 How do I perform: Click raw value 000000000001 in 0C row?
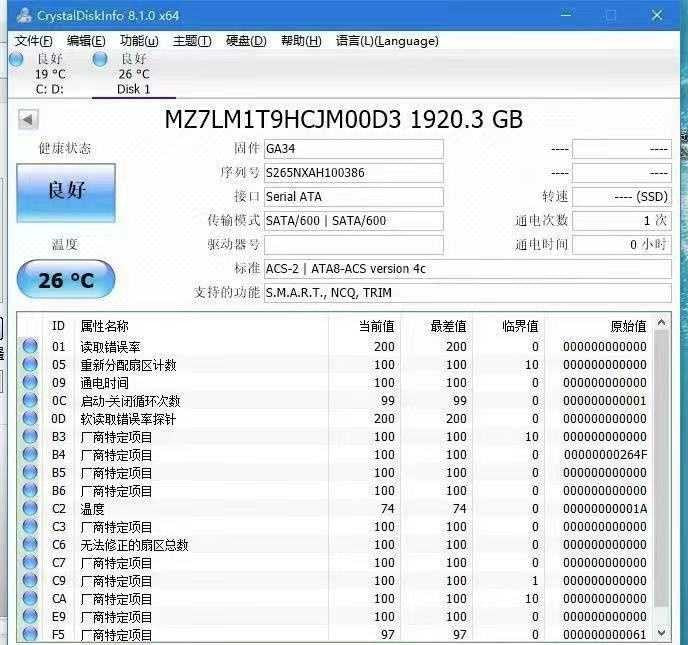605,401
